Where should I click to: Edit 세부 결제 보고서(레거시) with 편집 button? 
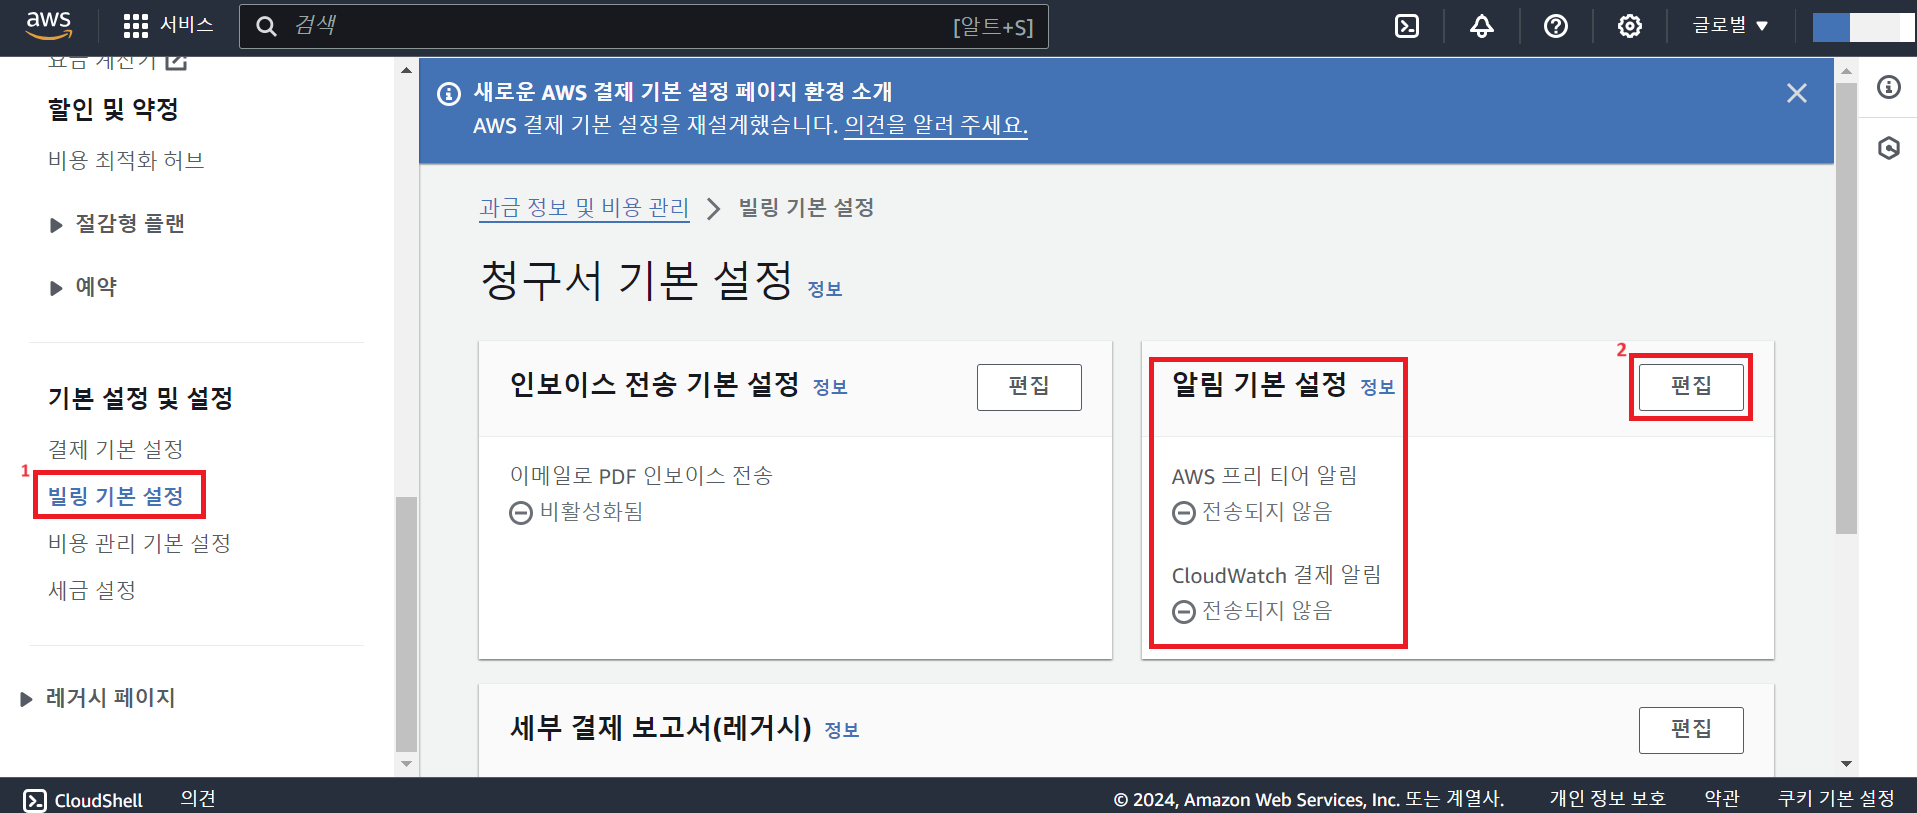coord(1691,730)
